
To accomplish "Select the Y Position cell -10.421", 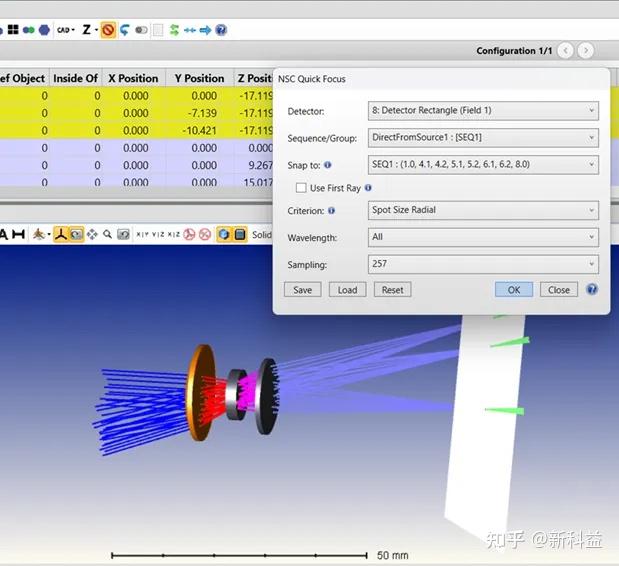I will coord(200,131).
